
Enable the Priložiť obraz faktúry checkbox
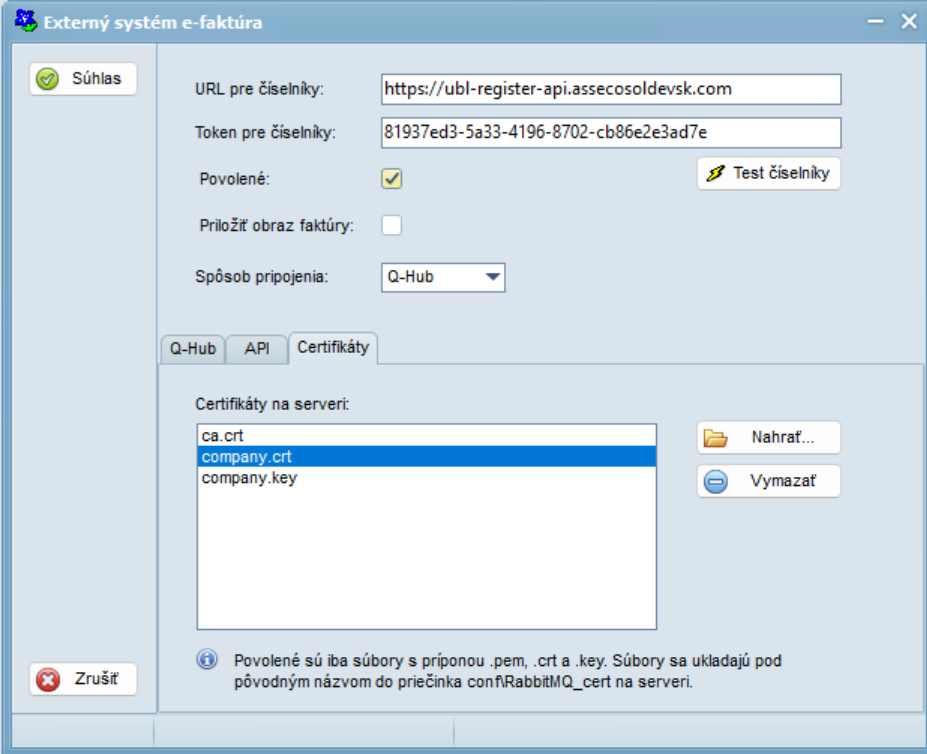coord(391,225)
